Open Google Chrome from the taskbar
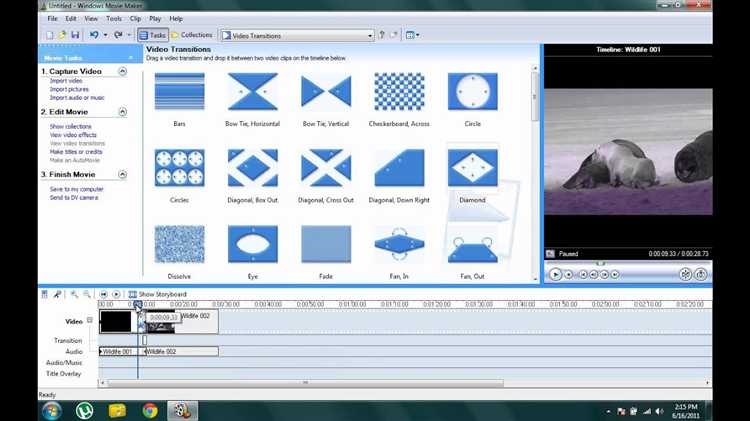This screenshot has width=750, height=421. coord(150,410)
